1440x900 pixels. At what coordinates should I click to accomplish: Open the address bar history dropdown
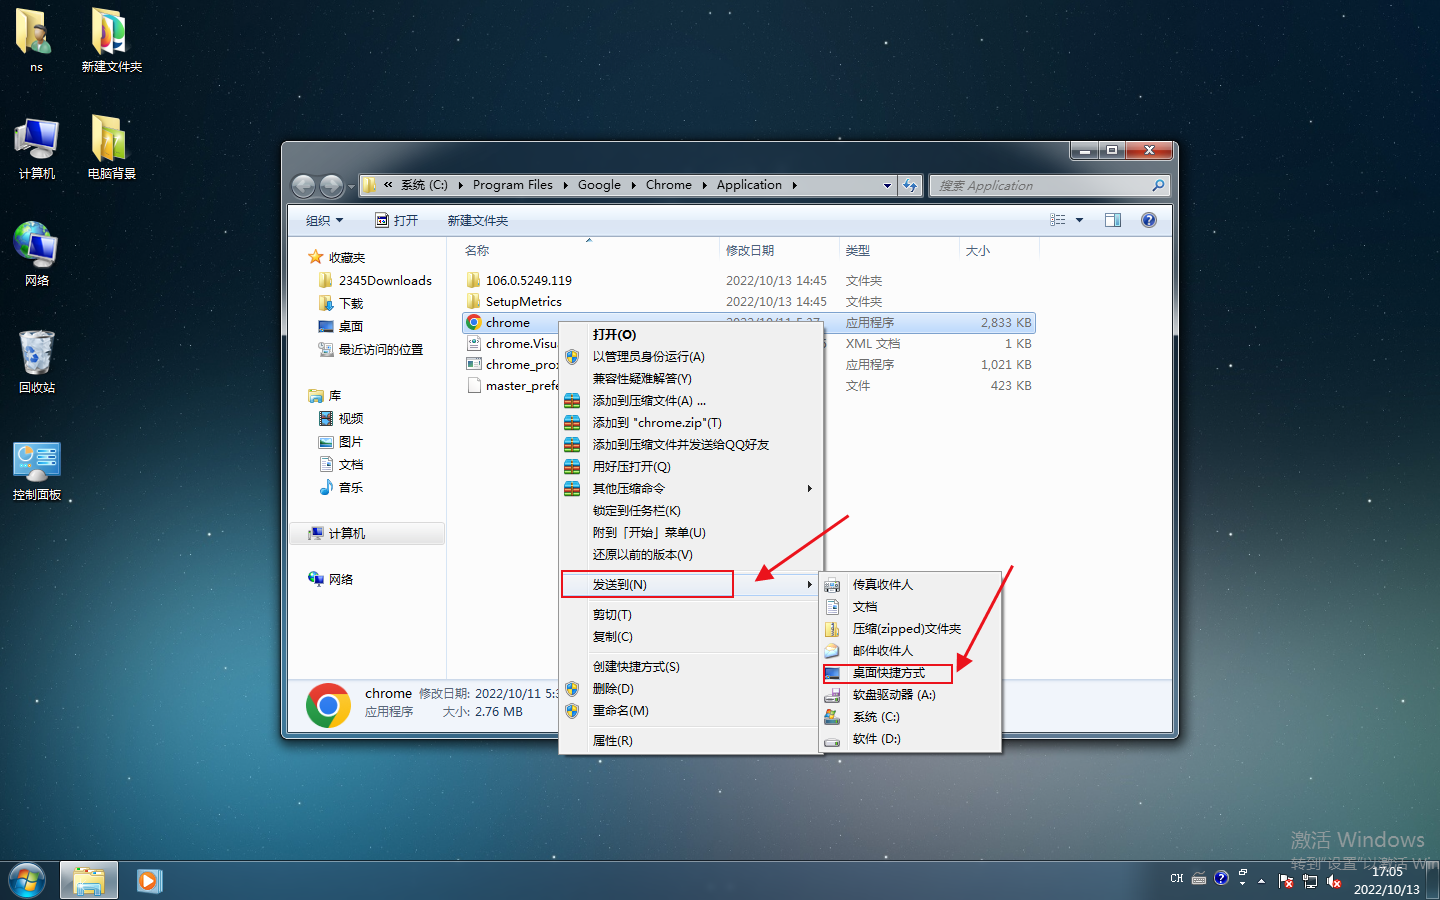(x=887, y=185)
